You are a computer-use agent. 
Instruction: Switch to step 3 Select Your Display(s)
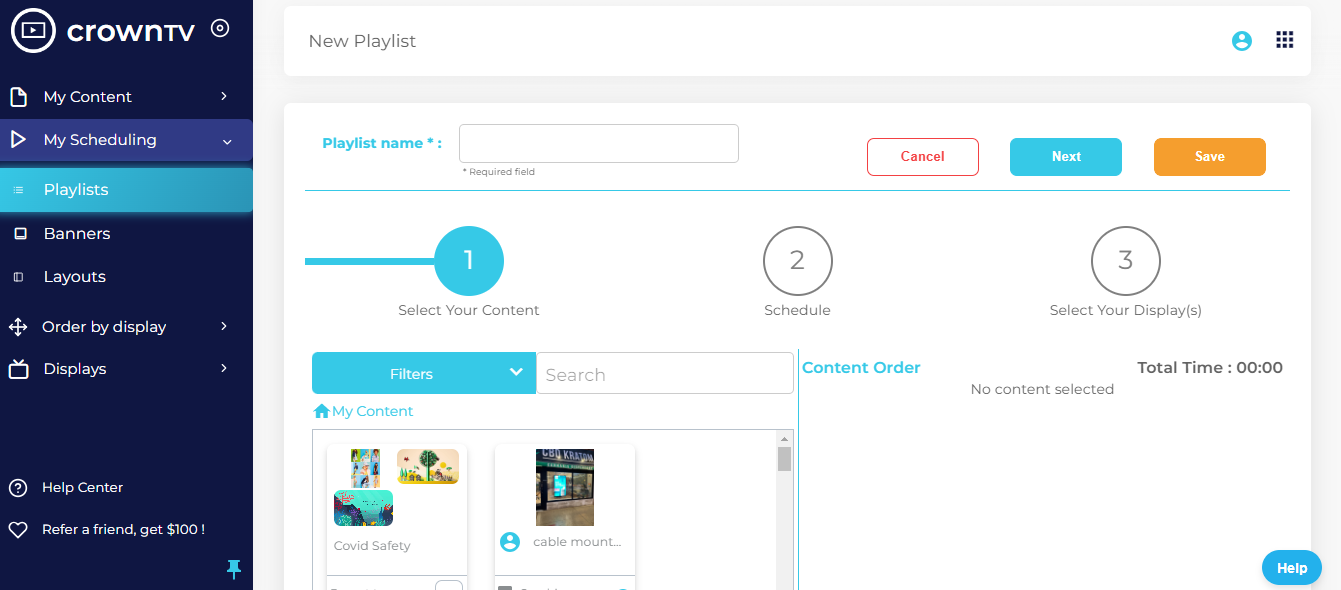[x=1125, y=260]
